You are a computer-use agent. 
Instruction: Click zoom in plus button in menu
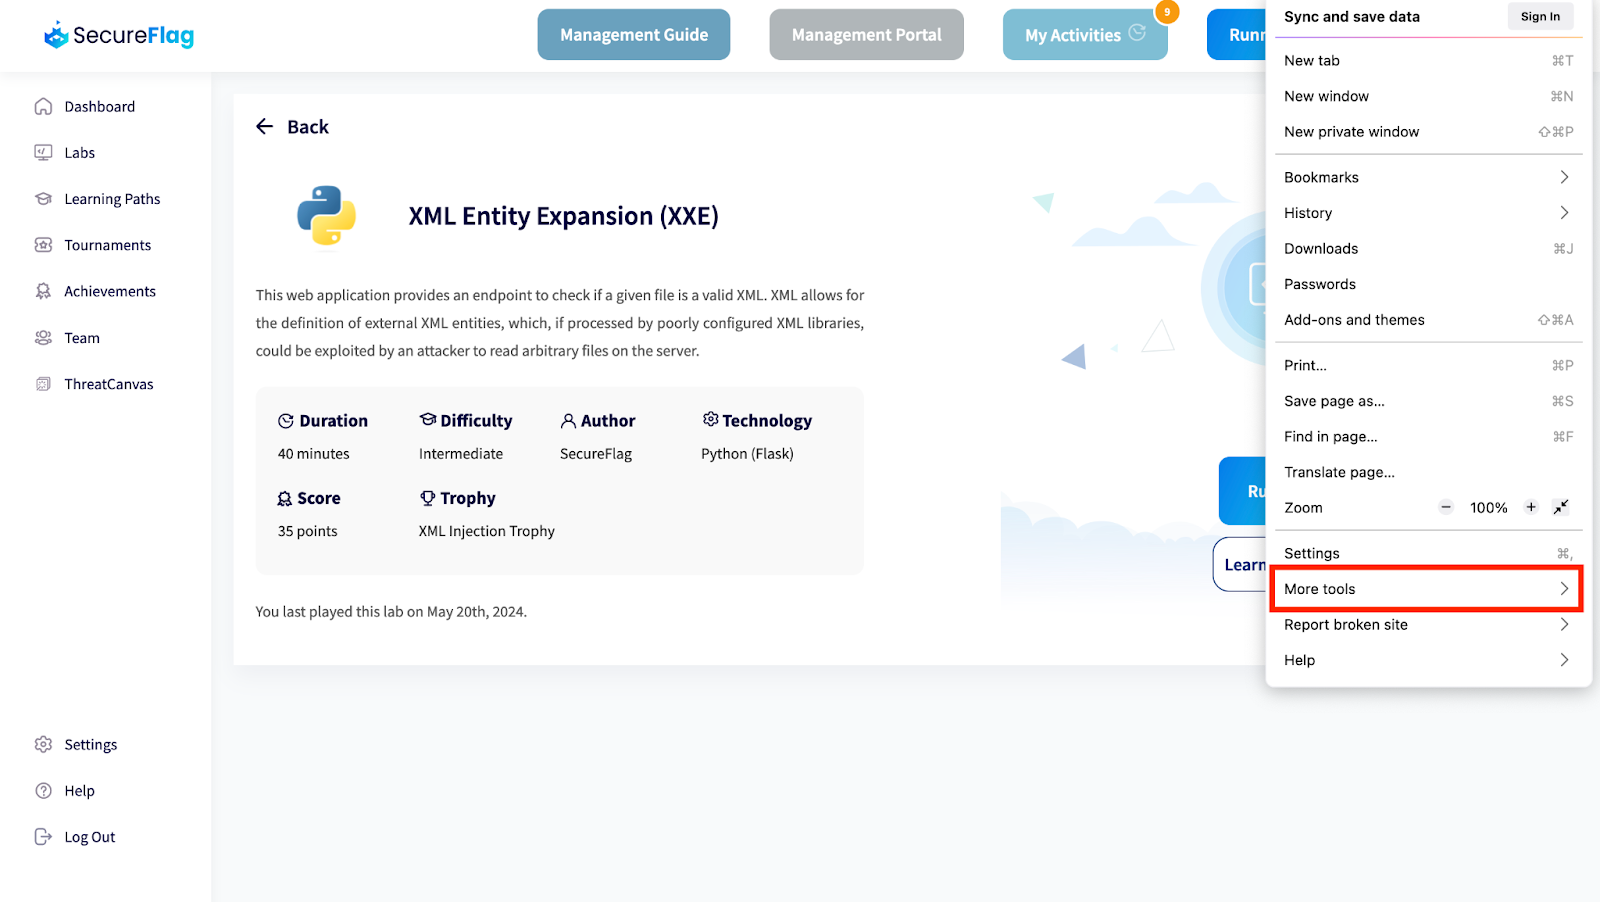pyautogui.click(x=1531, y=507)
